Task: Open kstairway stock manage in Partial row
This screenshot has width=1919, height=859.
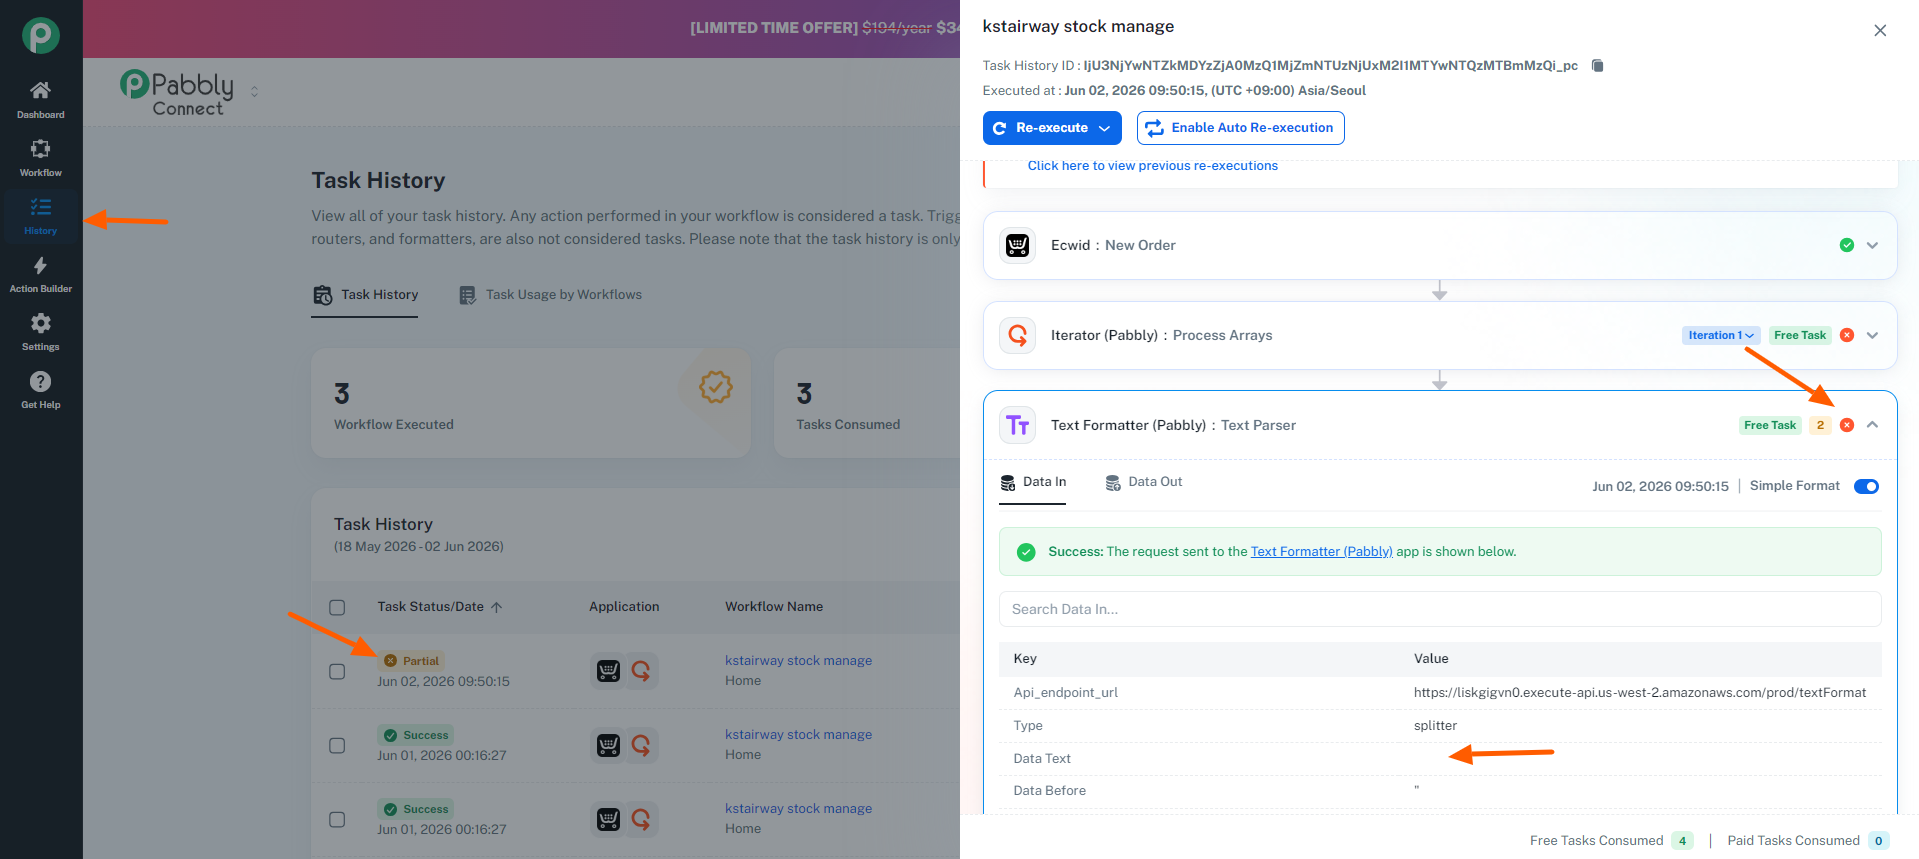Action: tap(798, 661)
